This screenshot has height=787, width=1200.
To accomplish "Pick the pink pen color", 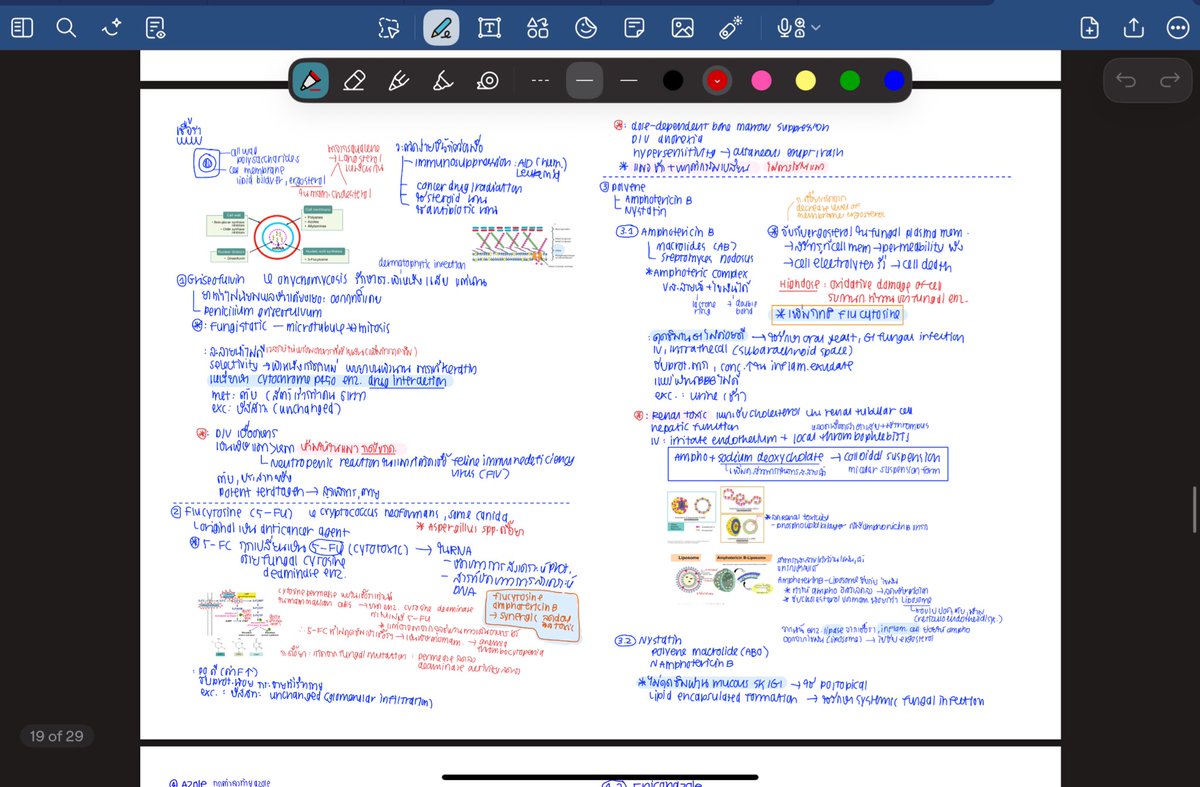I will point(761,80).
